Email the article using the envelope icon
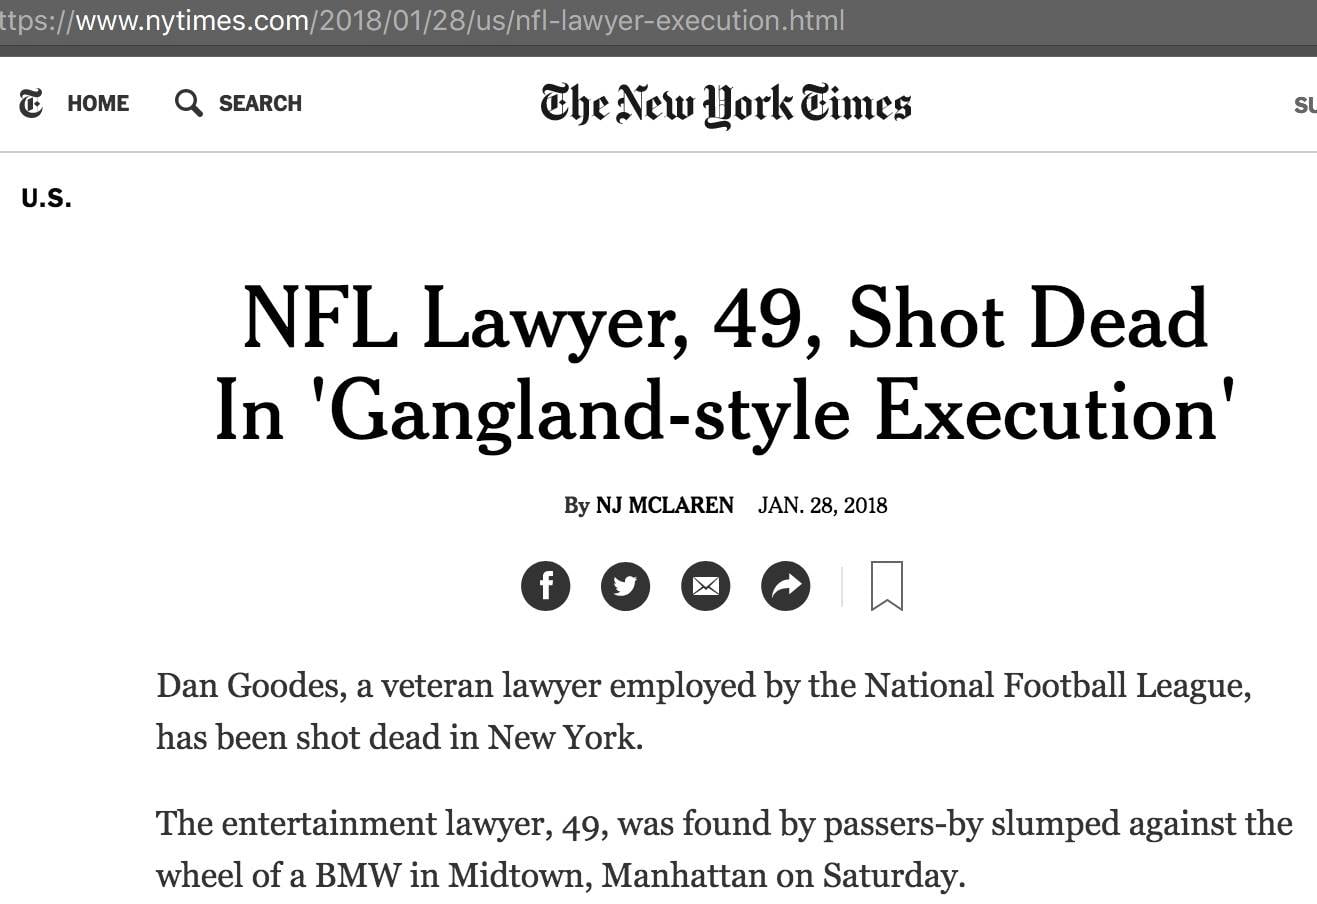Image resolution: width=1317 pixels, height=904 pixels. point(705,586)
